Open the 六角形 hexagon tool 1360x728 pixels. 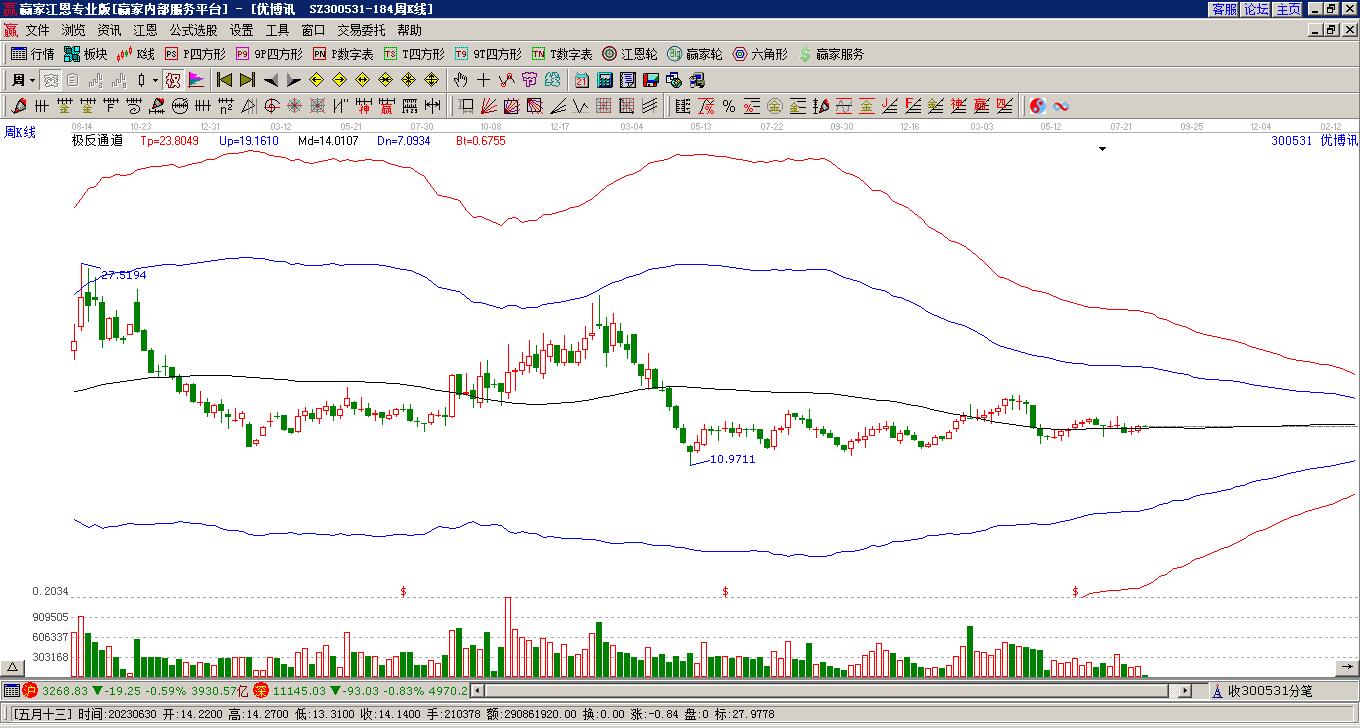[759, 54]
